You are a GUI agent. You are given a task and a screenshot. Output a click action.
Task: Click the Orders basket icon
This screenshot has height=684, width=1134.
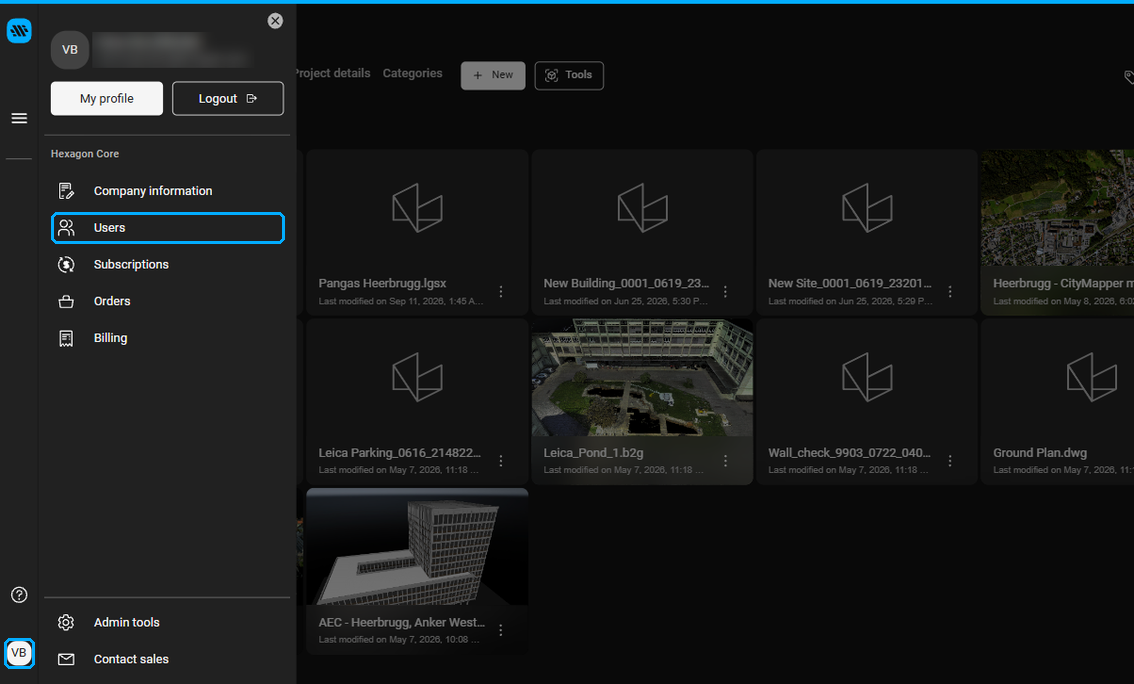tap(66, 302)
